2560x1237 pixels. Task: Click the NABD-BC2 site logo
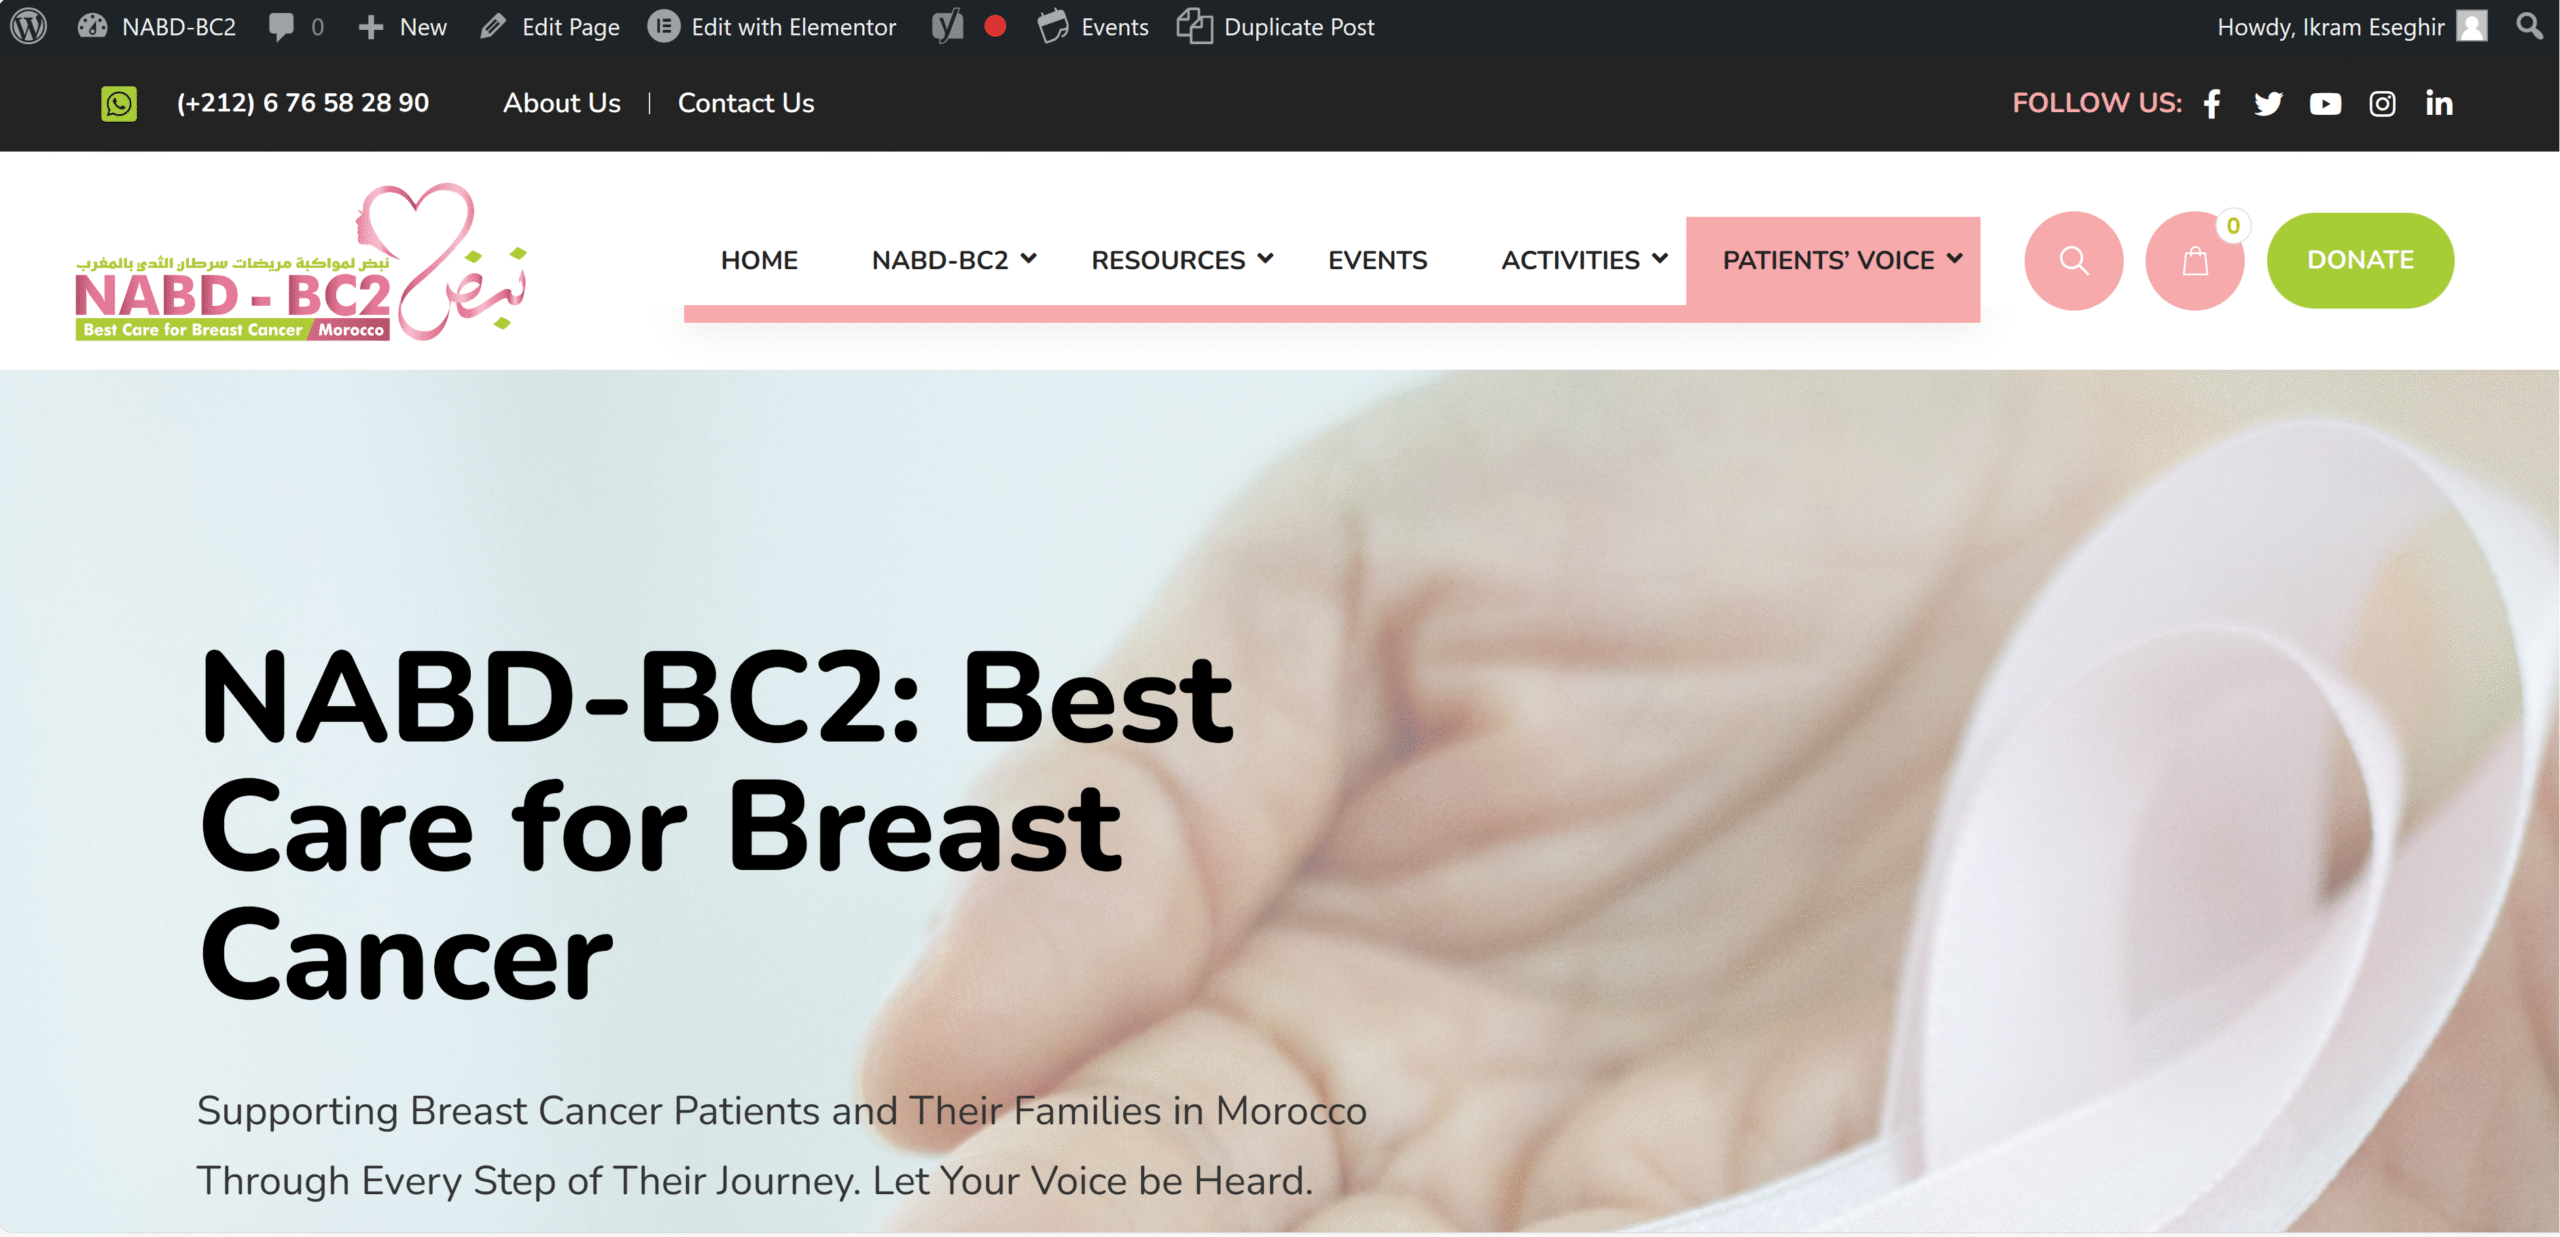coord(301,262)
